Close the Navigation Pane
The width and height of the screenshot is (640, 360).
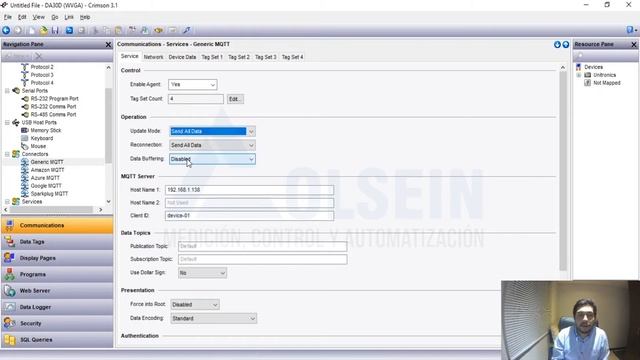[108, 44]
